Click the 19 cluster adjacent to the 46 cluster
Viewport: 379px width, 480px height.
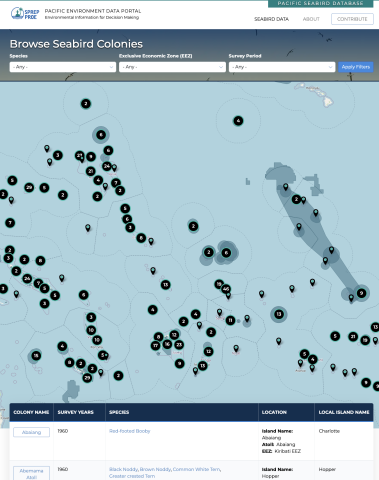(x=219, y=284)
